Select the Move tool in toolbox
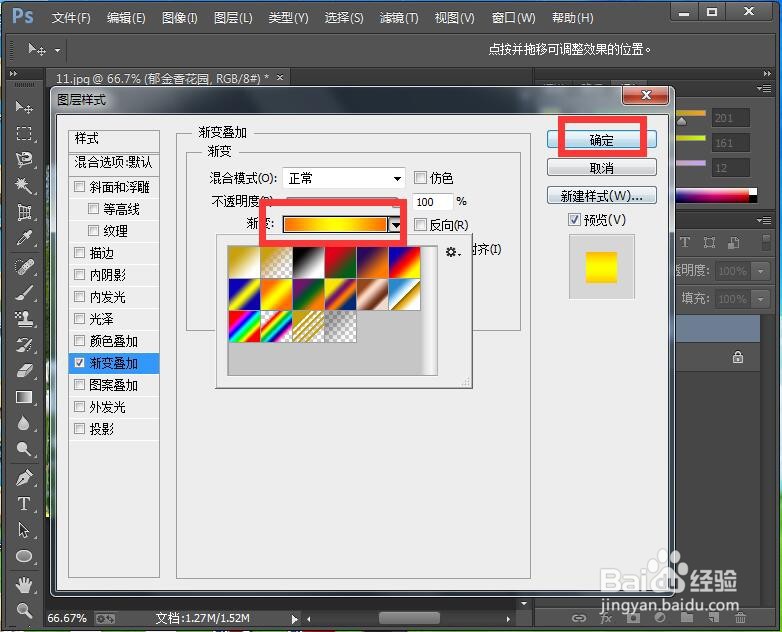The width and height of the screenshot is (782, 632). (23, 107)
